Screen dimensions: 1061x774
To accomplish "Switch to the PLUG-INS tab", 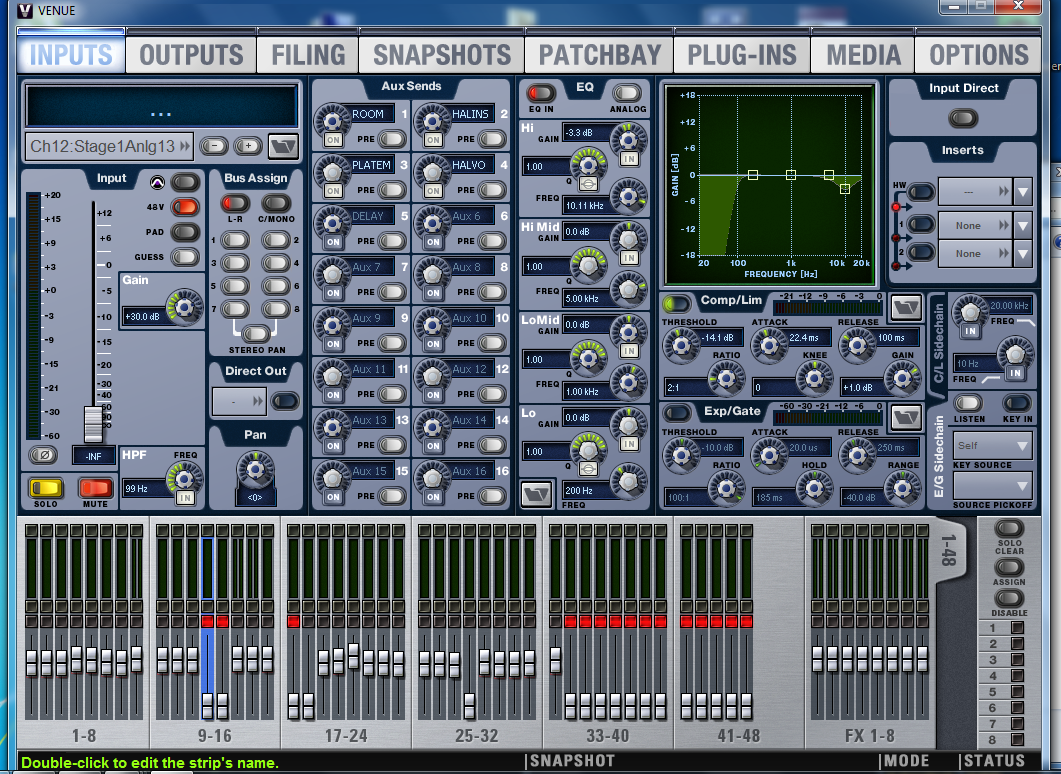I will [742, 55].
